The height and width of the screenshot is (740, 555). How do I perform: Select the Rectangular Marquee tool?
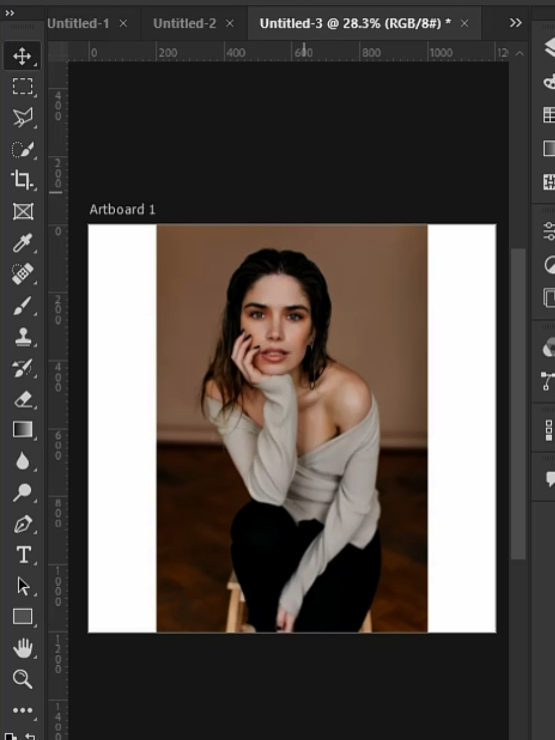tap(22, 87)
